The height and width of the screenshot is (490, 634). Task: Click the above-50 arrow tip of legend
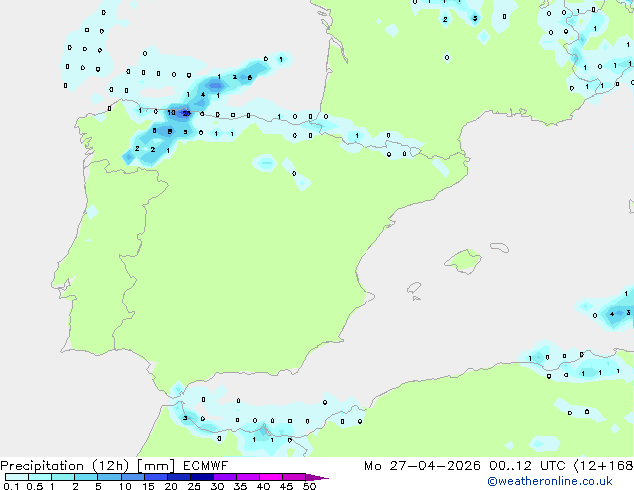[x=317, y=477]
